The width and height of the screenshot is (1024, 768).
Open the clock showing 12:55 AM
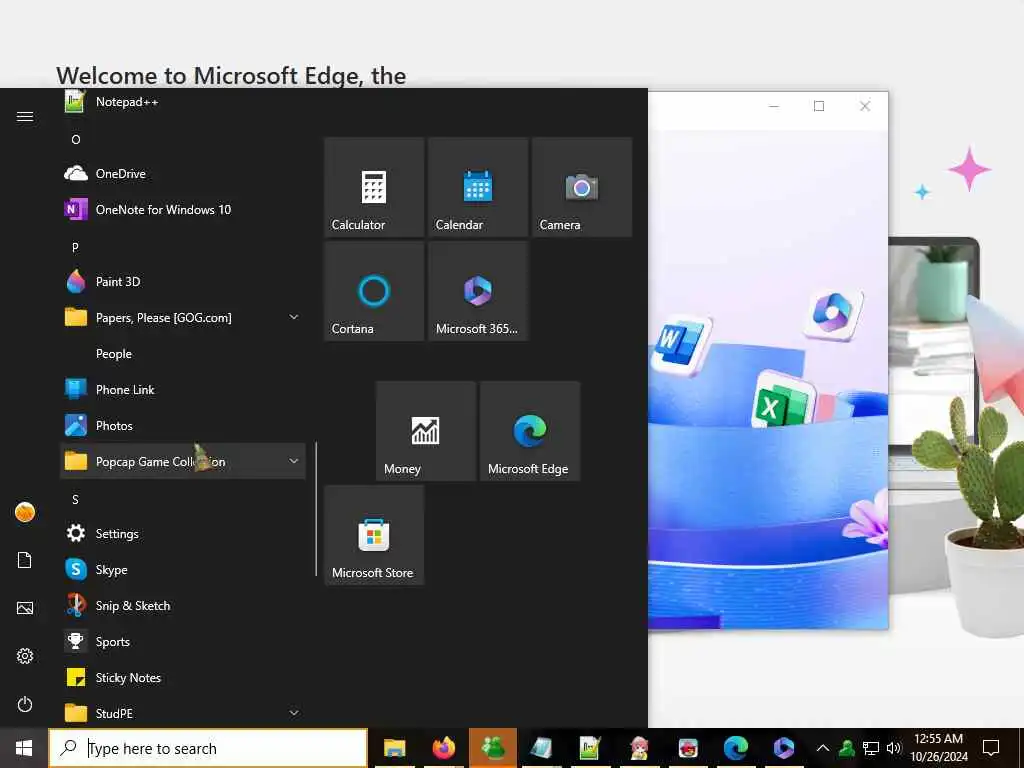938,748
